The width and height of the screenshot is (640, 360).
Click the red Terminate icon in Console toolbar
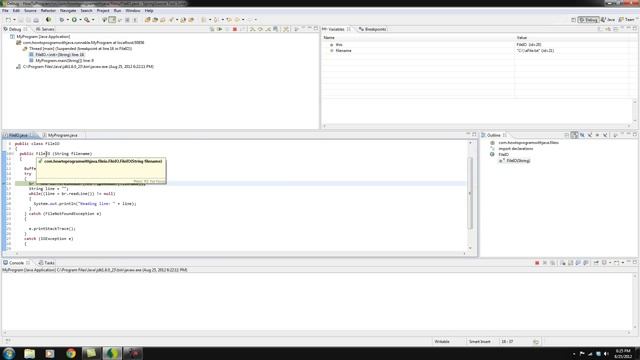click(x=537, y=263)
